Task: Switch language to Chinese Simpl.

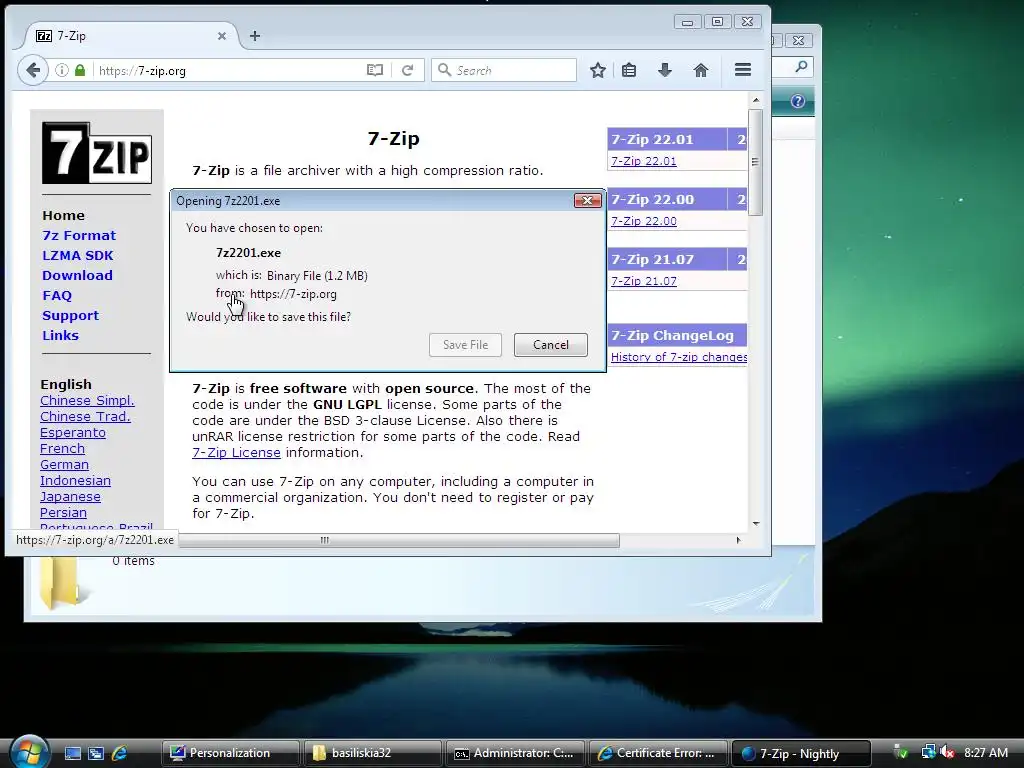Action: pyautogui.click(x=87, y=400)
